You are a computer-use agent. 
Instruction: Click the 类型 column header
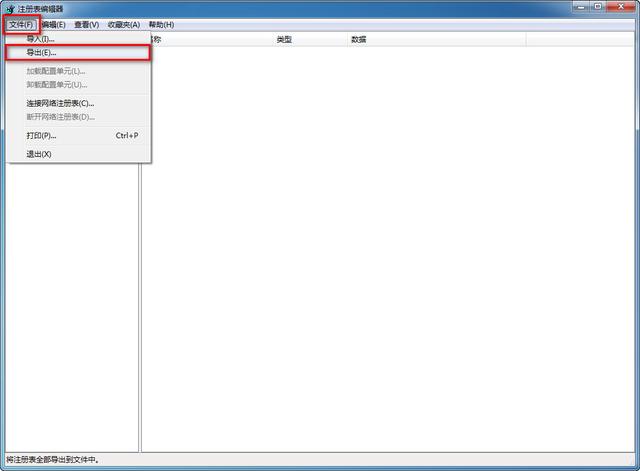310,40
